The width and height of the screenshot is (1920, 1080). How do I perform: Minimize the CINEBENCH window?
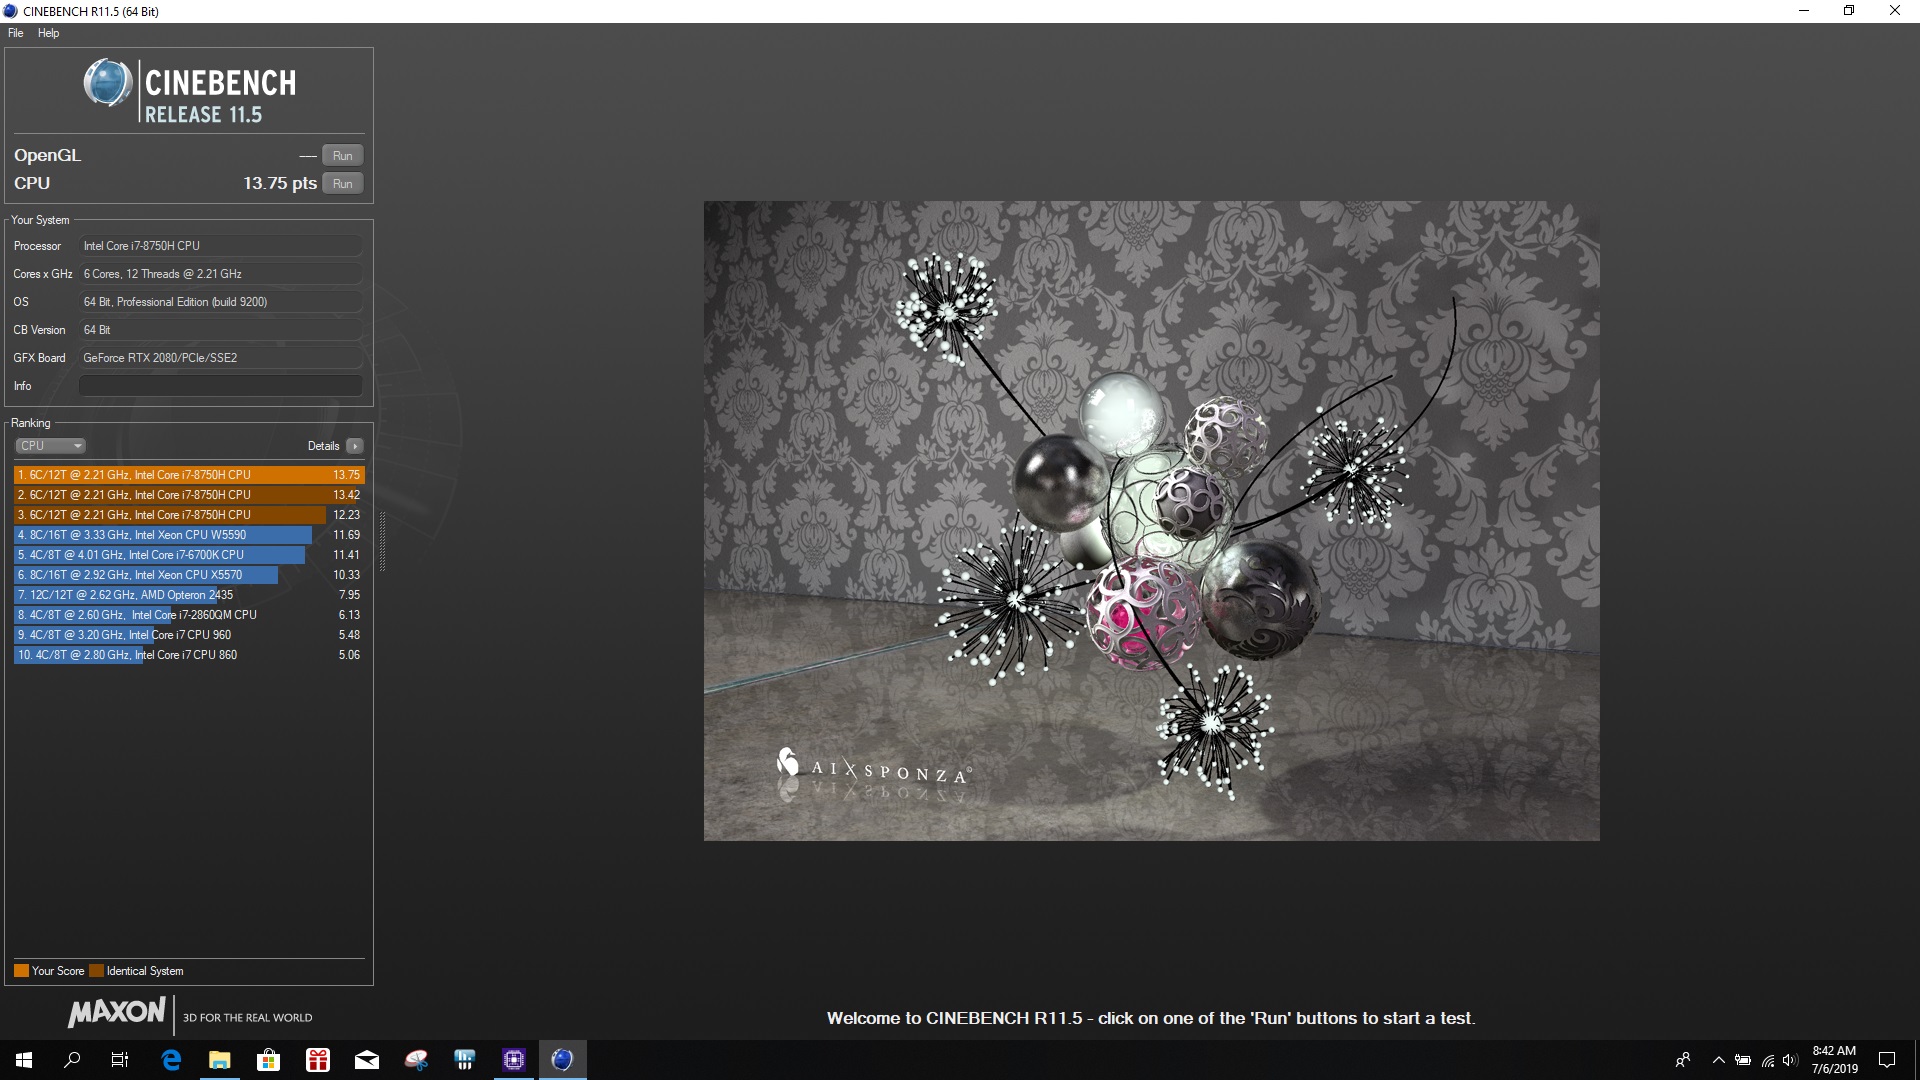point(1804,11)
